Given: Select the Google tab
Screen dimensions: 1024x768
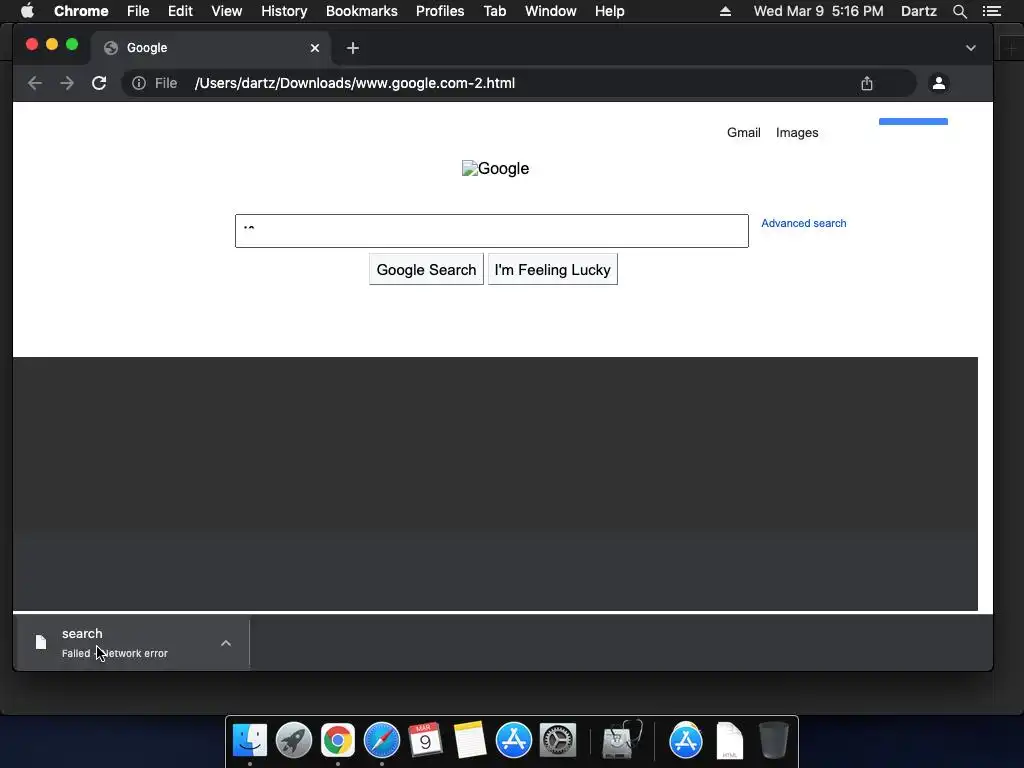Looking at the screenshot, I should (211, 48).
